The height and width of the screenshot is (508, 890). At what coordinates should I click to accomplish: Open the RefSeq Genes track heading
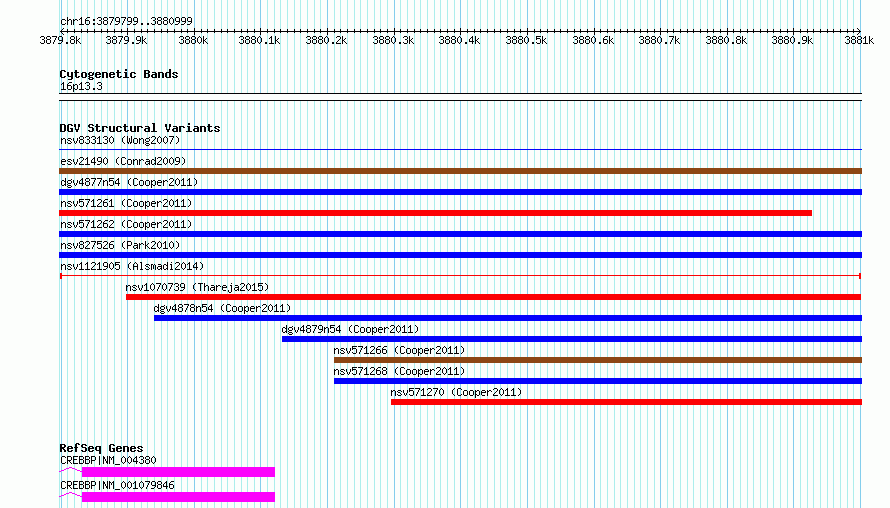tap(101, 448)
